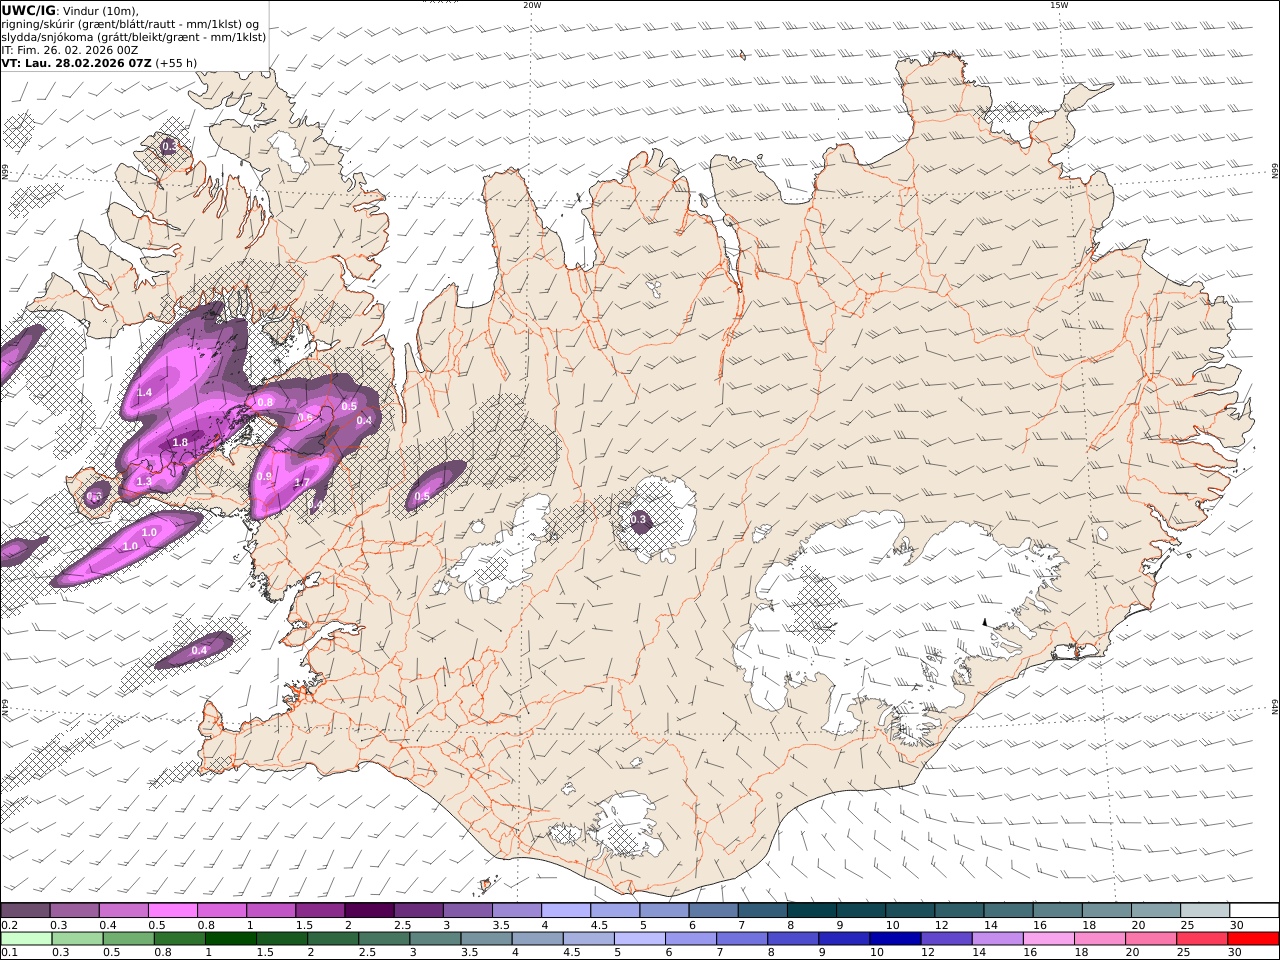Viewport: 1280px width, 960px height.
Task: Click the '(+55 h)' forecast offset text
Action: (177, 63)
